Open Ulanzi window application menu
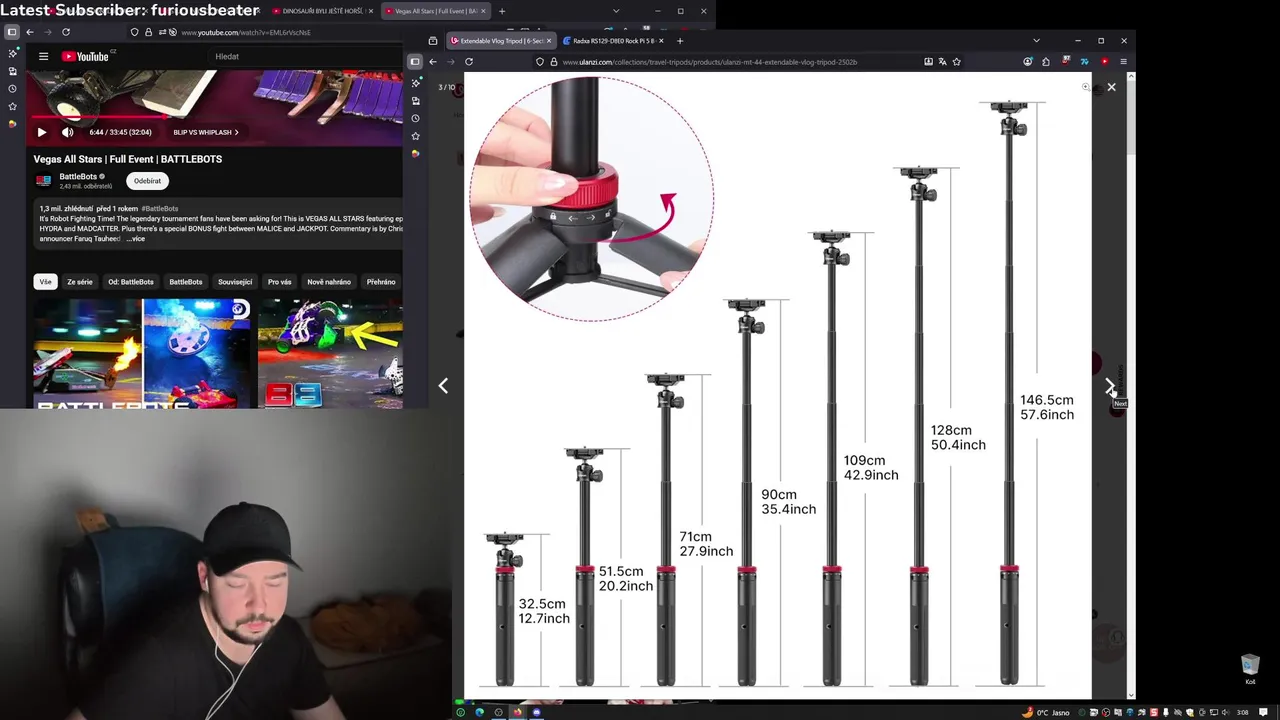Screen dimensions: 1280x720 (1123, 62)
